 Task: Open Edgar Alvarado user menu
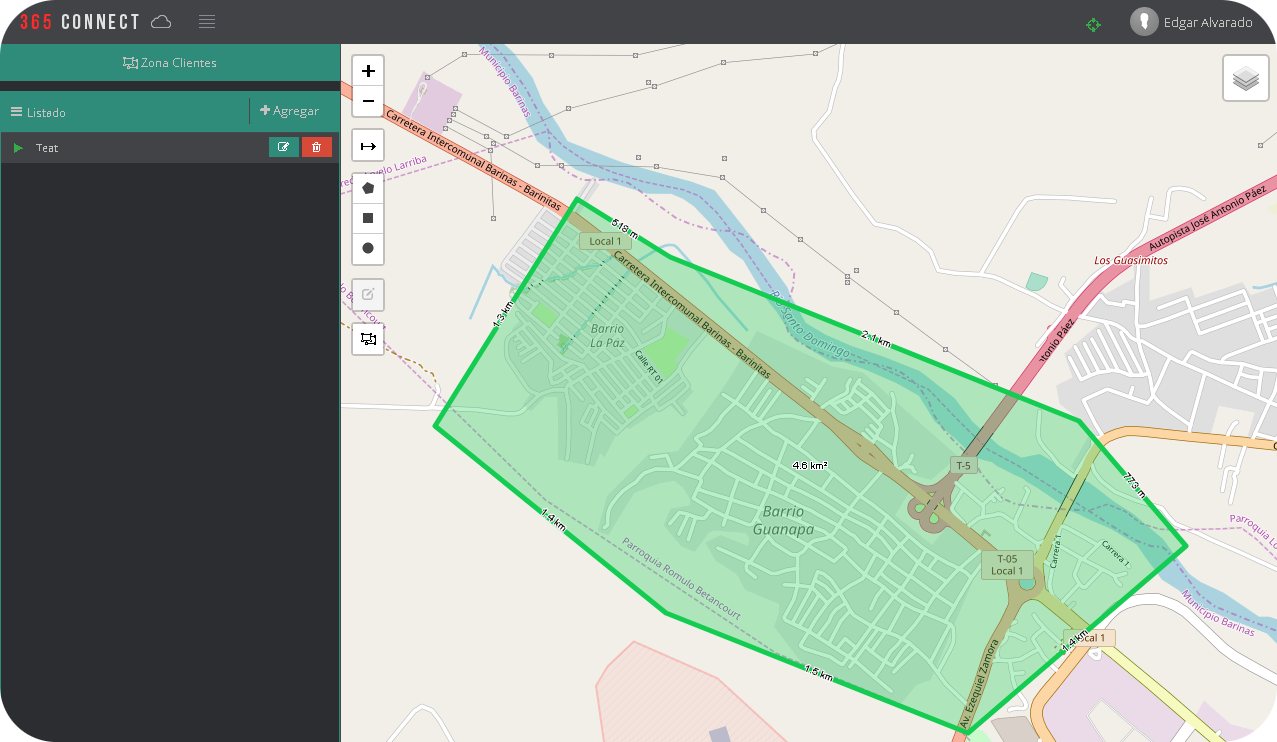[1192, 22]
